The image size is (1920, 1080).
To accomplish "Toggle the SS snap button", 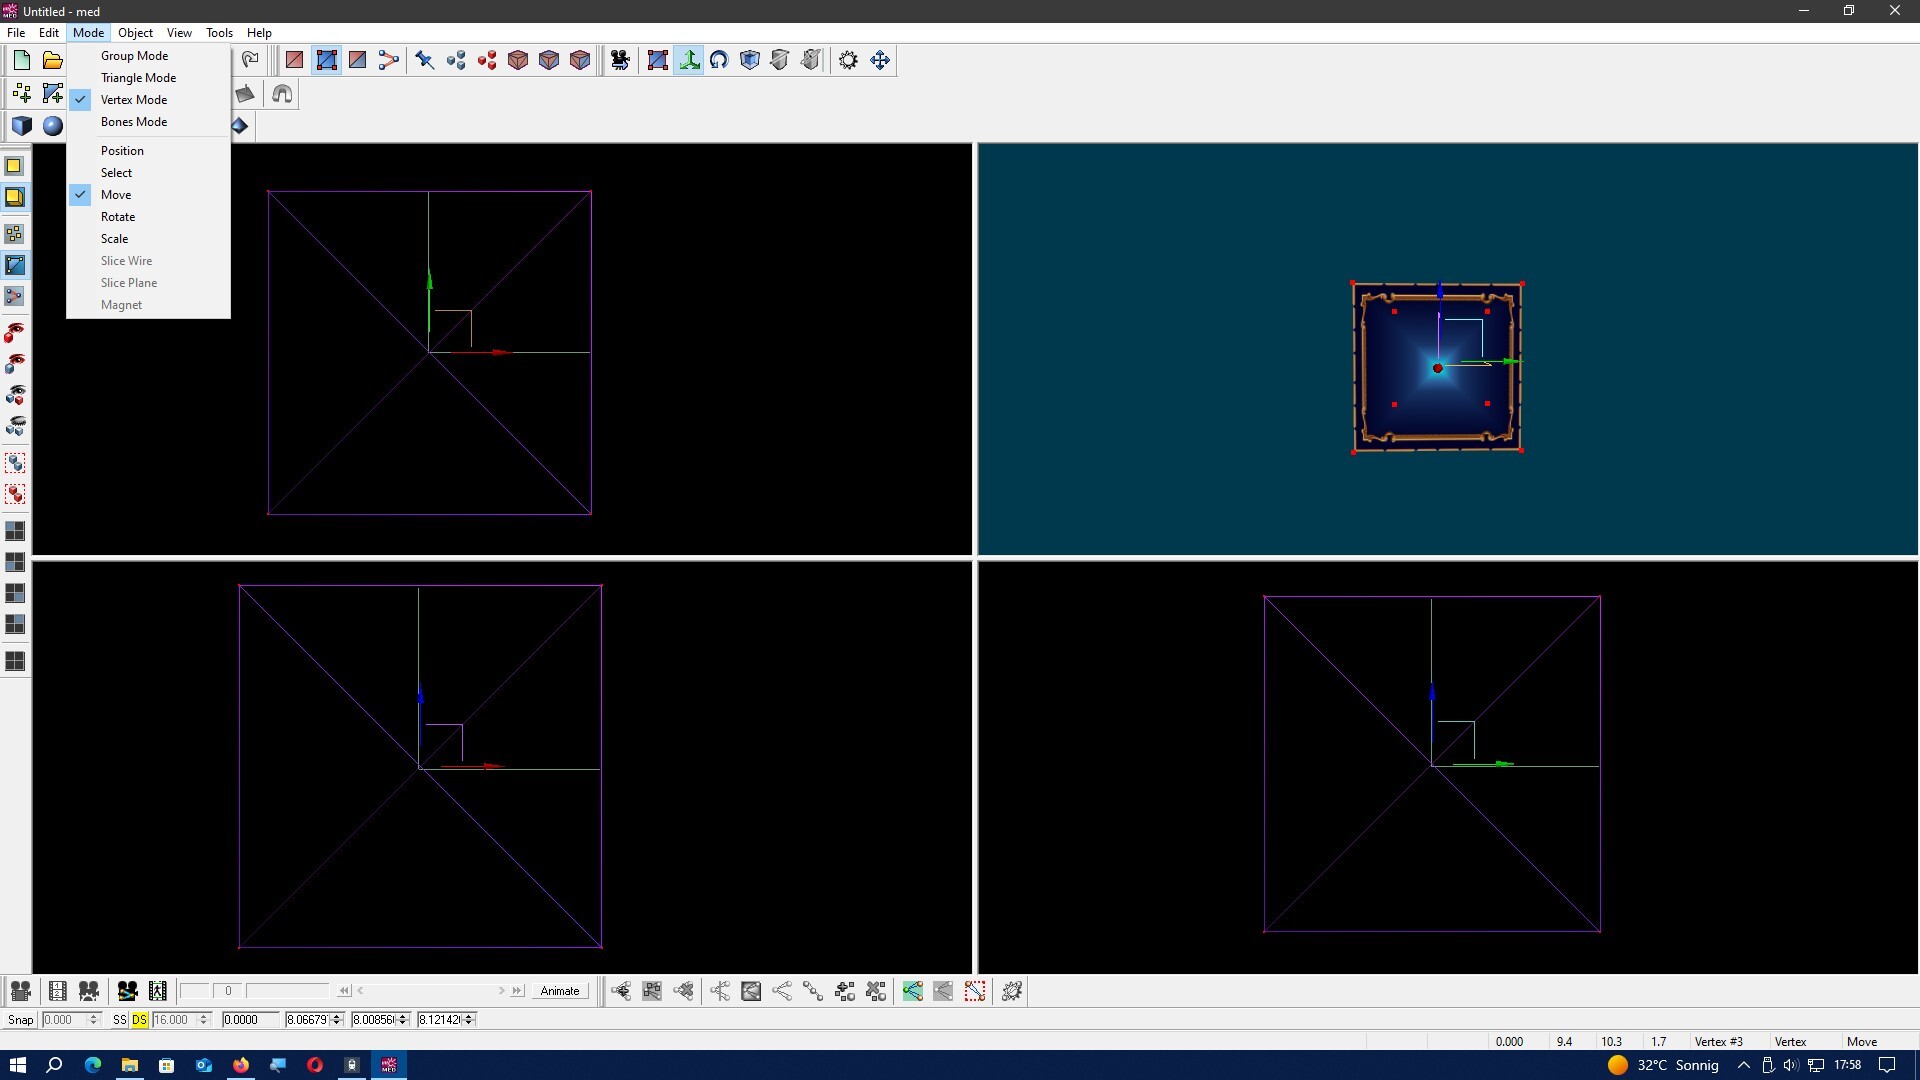I will (119, 1019).
